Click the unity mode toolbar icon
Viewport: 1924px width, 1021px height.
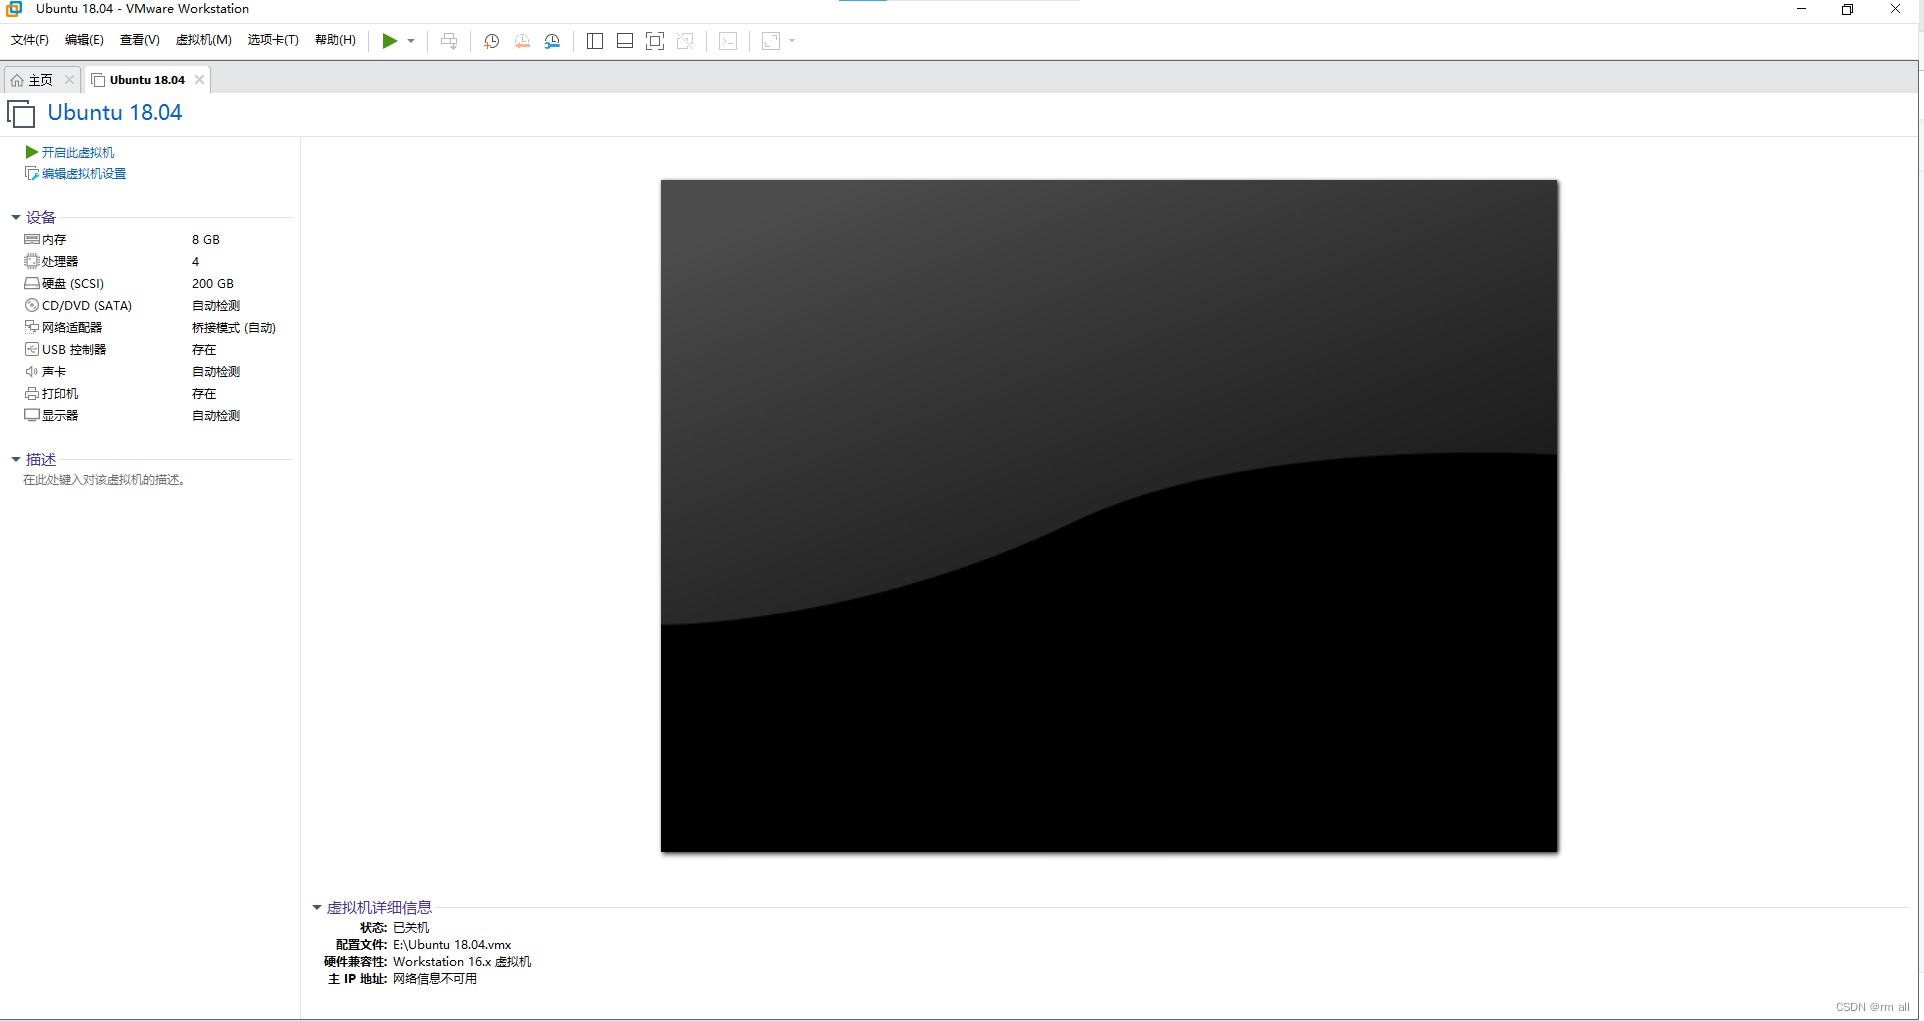pyautogui.click(x=685, y=41)
